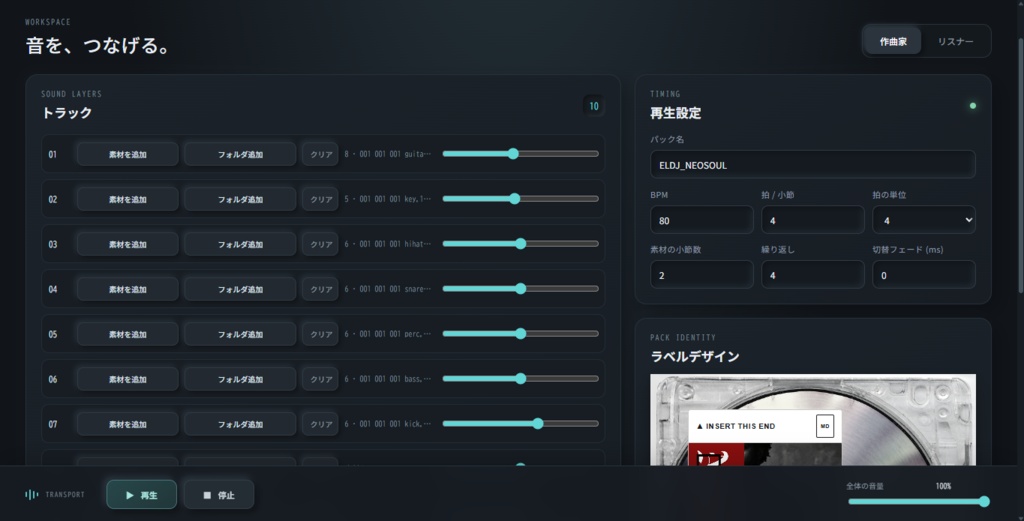Viewport: 1024px width, 521px height.
Task: Set track 03 hihat volume slider
Action: (x=520, y=244)
